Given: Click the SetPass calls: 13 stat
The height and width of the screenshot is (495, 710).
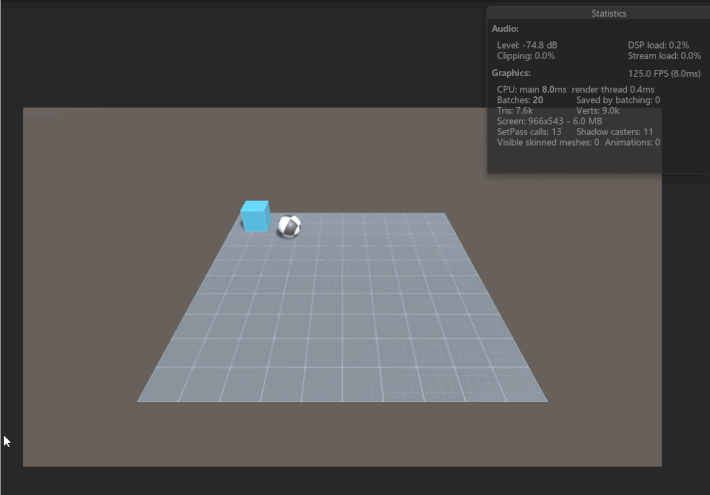Looking at the screenshot, I should tap(529, 132).
